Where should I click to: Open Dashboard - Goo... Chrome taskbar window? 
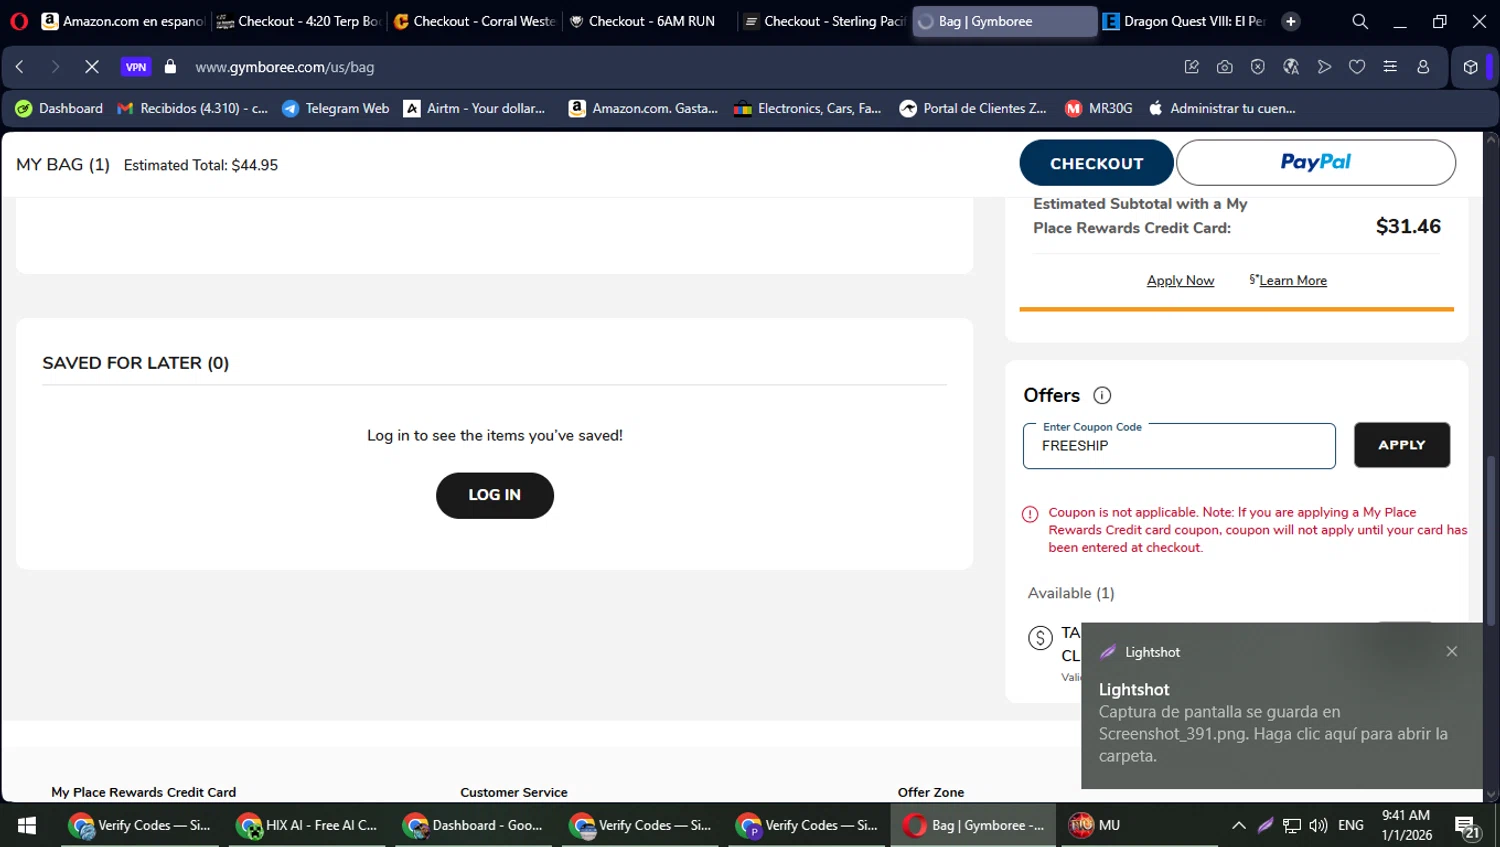(476, 825)
